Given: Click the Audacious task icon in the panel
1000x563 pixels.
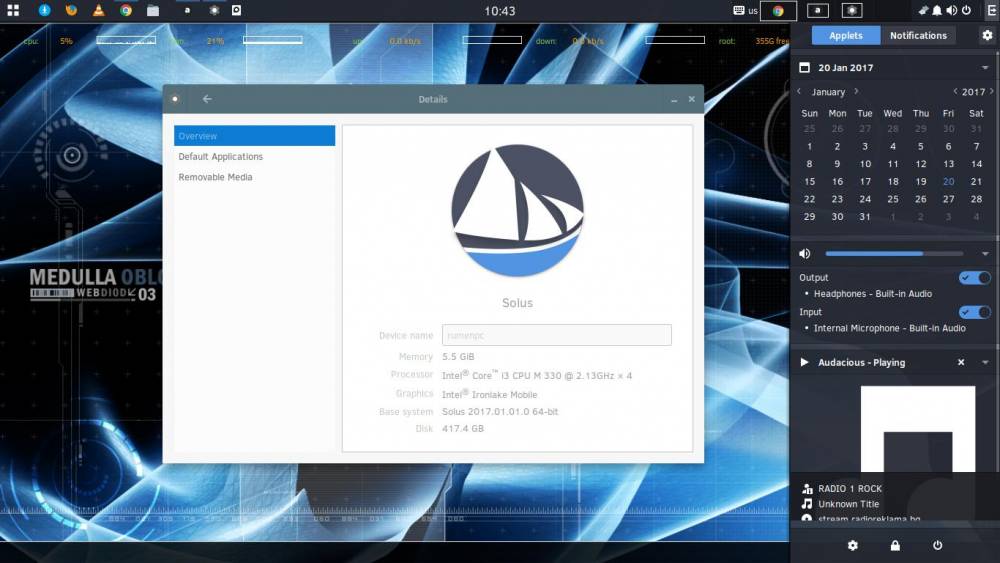Looking at the screenshot, I should (187, 10).
